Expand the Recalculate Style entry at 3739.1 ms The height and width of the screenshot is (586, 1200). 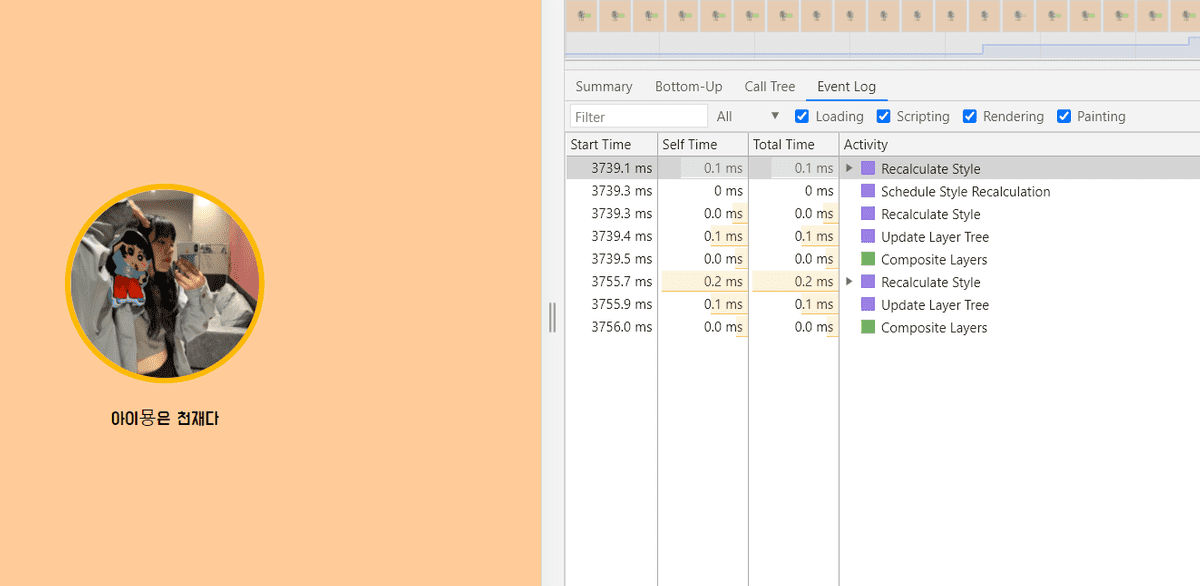(850, 169)
